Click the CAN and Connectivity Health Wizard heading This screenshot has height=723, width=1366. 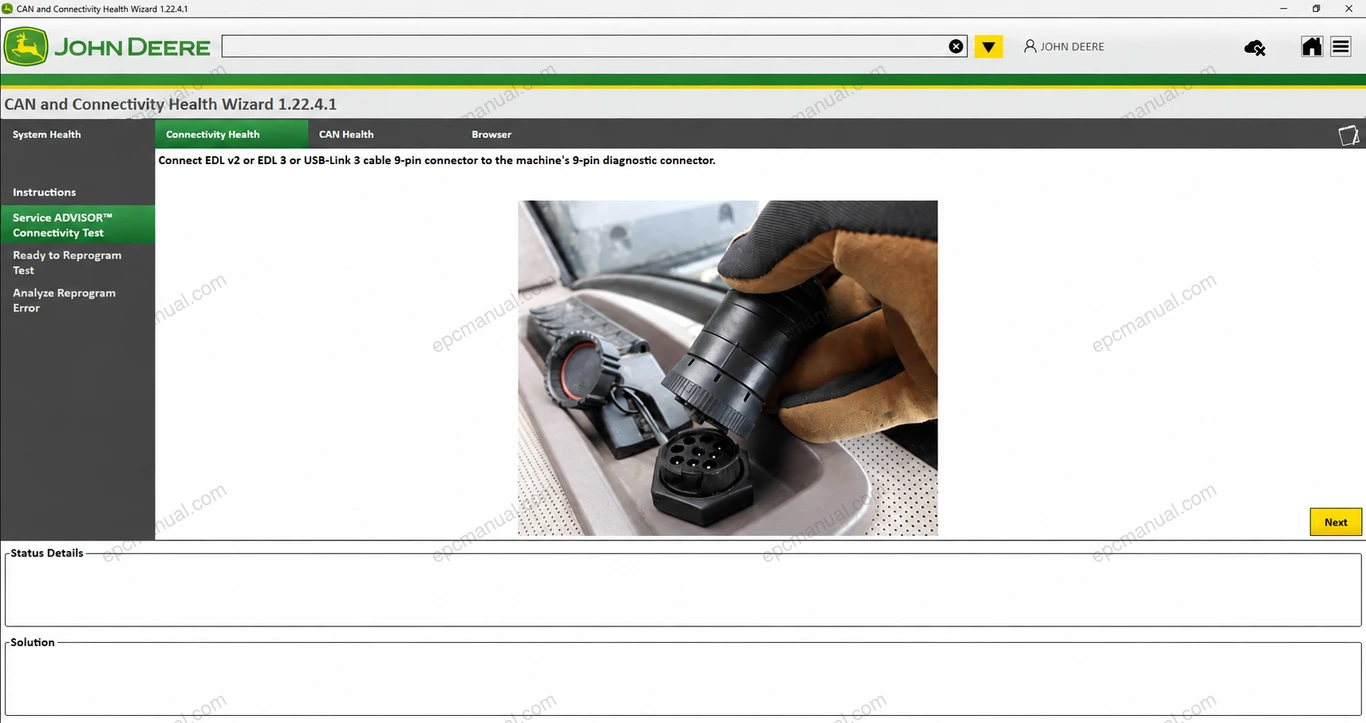[x=170, y=104]
